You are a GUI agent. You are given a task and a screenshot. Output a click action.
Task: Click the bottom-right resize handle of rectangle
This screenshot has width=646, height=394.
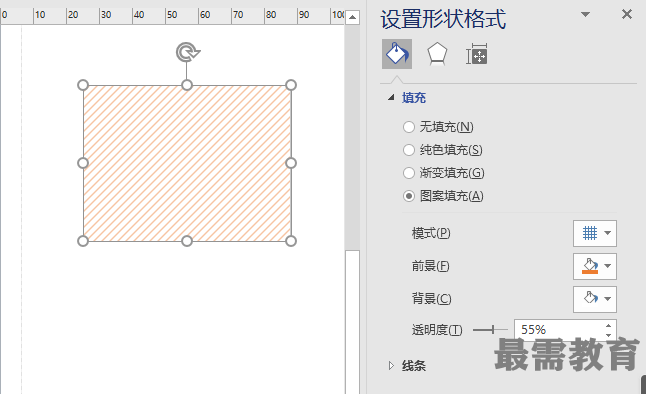[x=290, y=241]
